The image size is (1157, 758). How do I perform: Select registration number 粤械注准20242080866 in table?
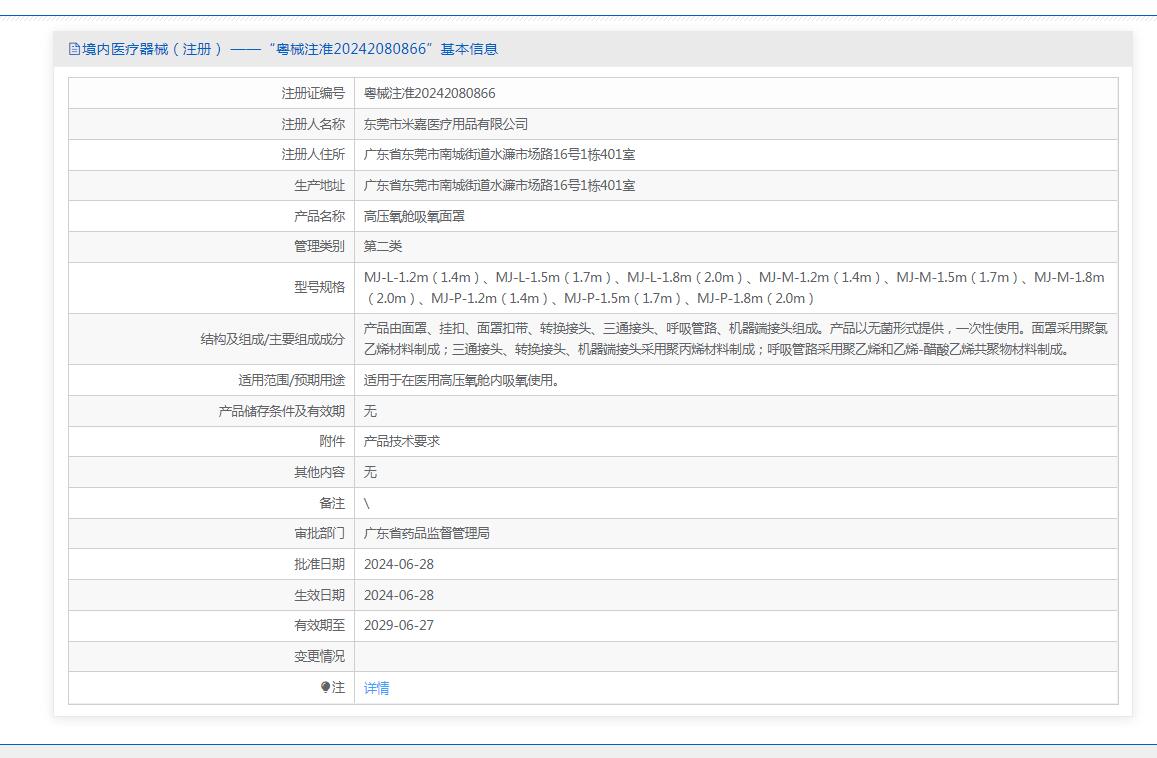click(x=429, y=93)
